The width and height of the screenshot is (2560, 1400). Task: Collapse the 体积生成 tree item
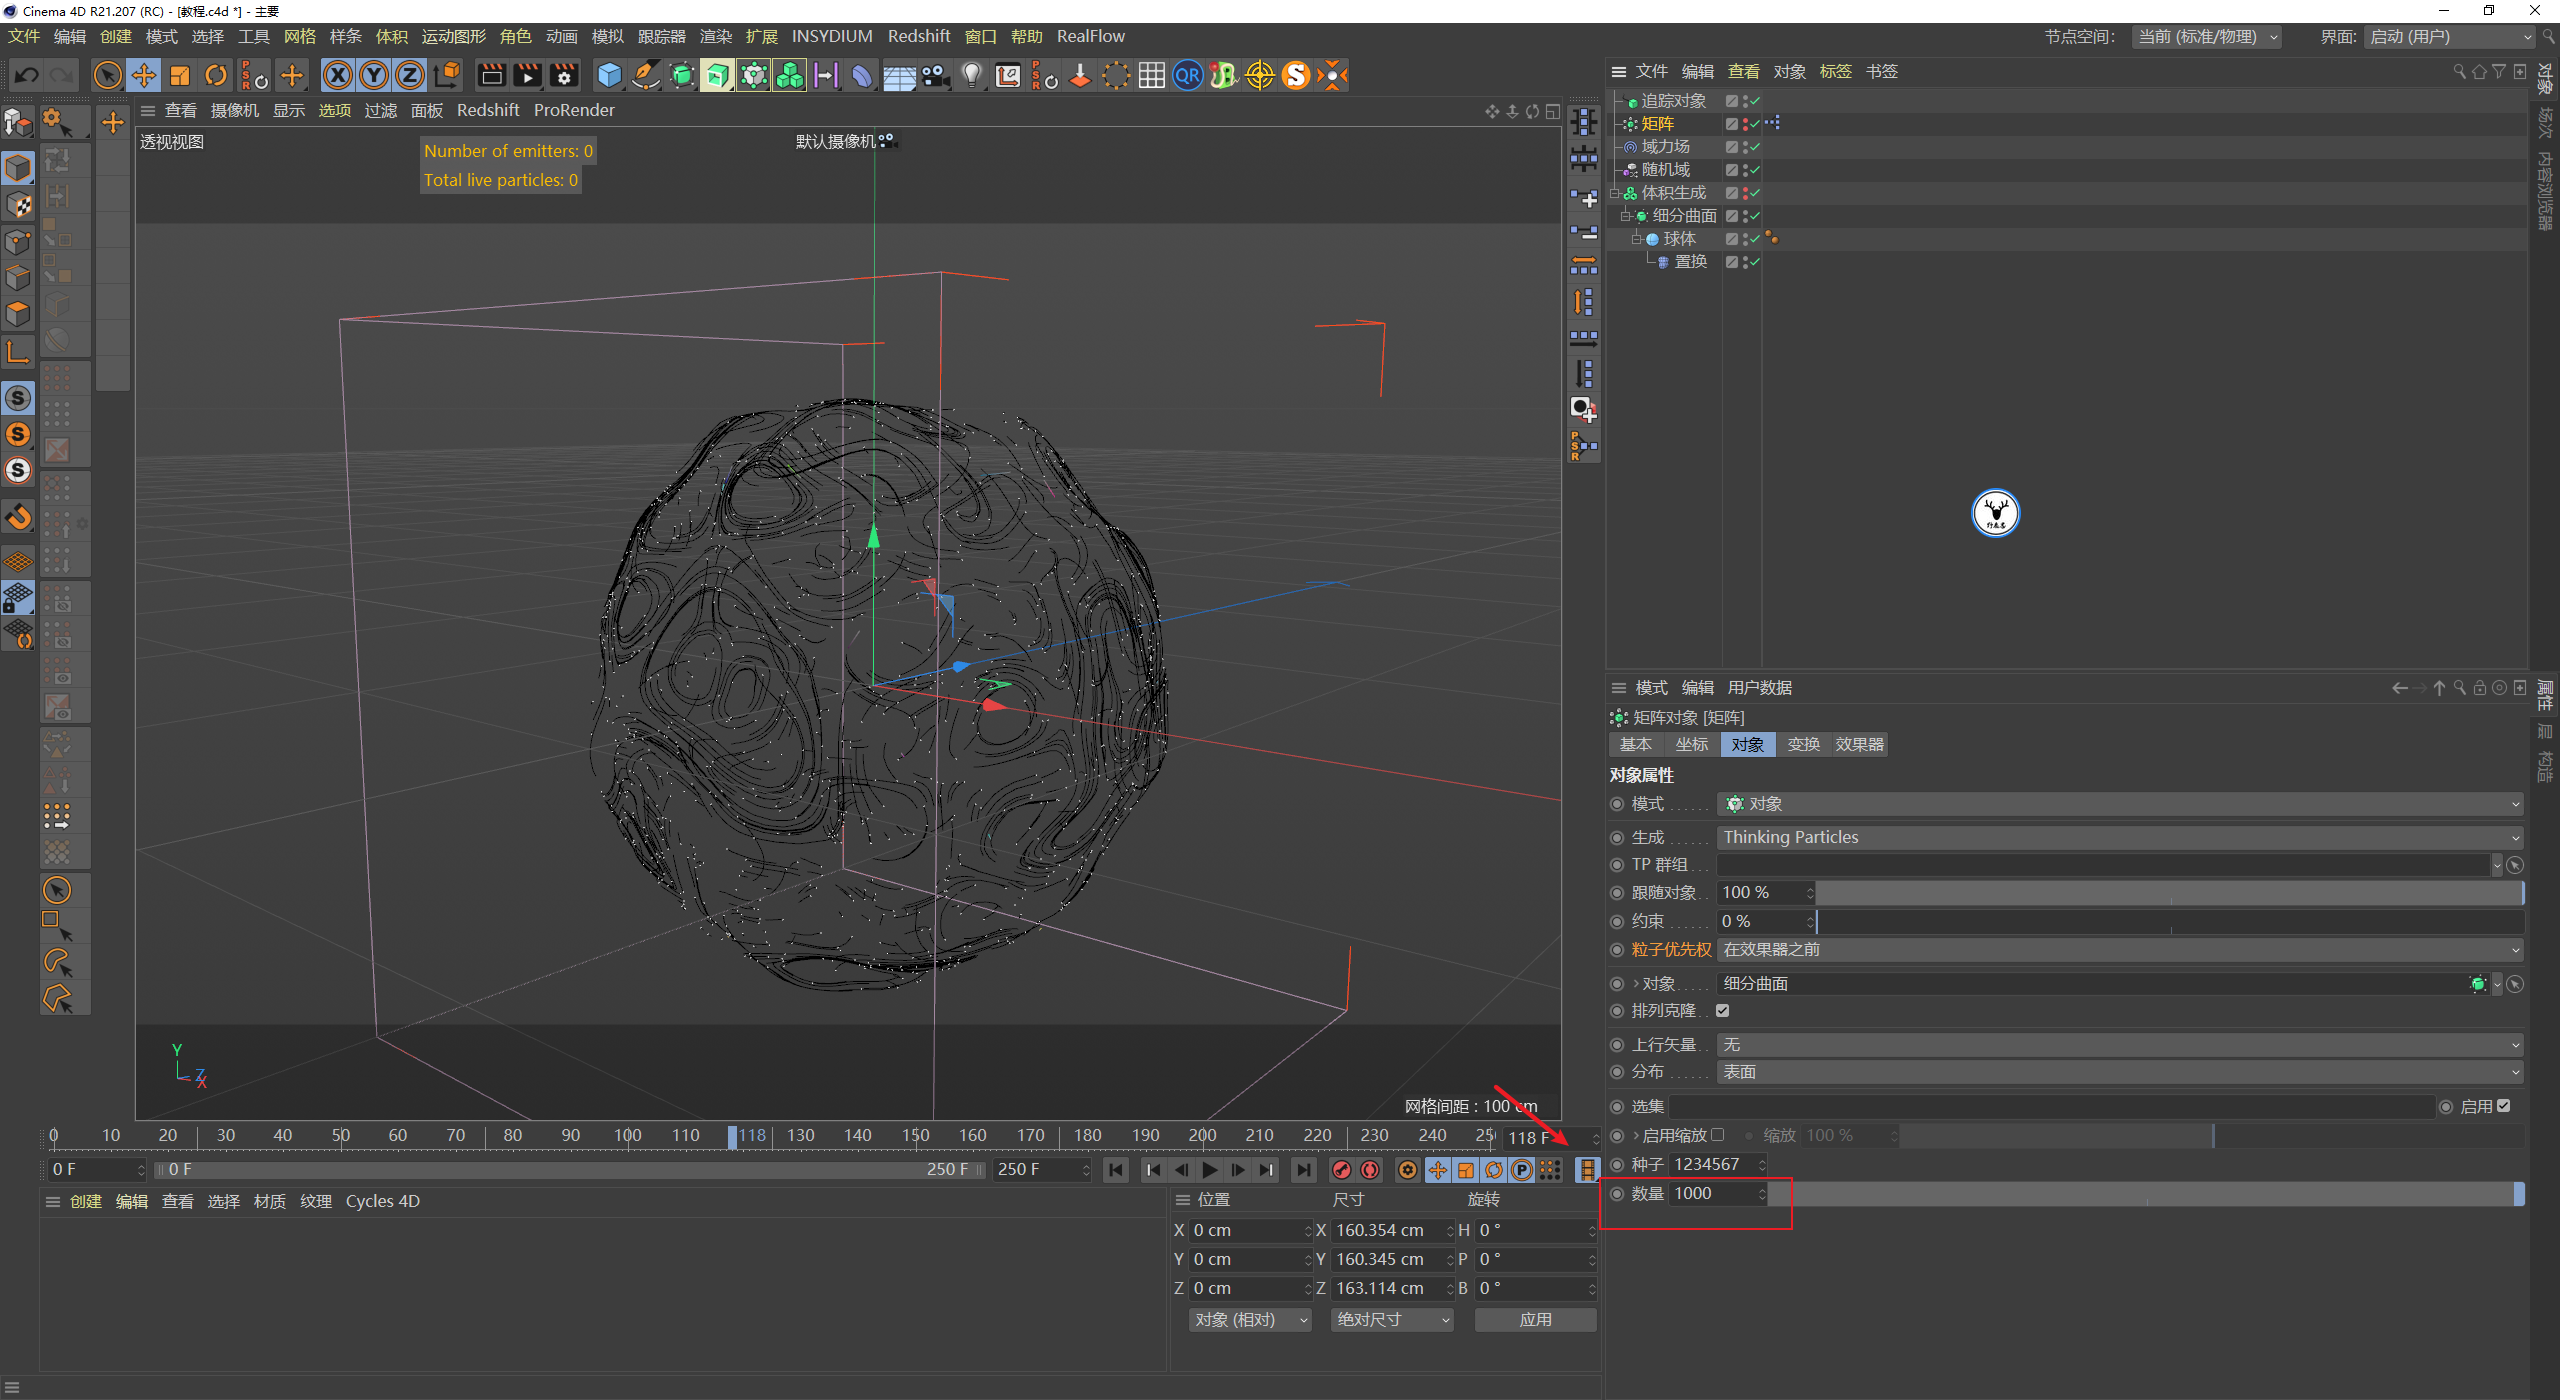tap(1615, 193)
